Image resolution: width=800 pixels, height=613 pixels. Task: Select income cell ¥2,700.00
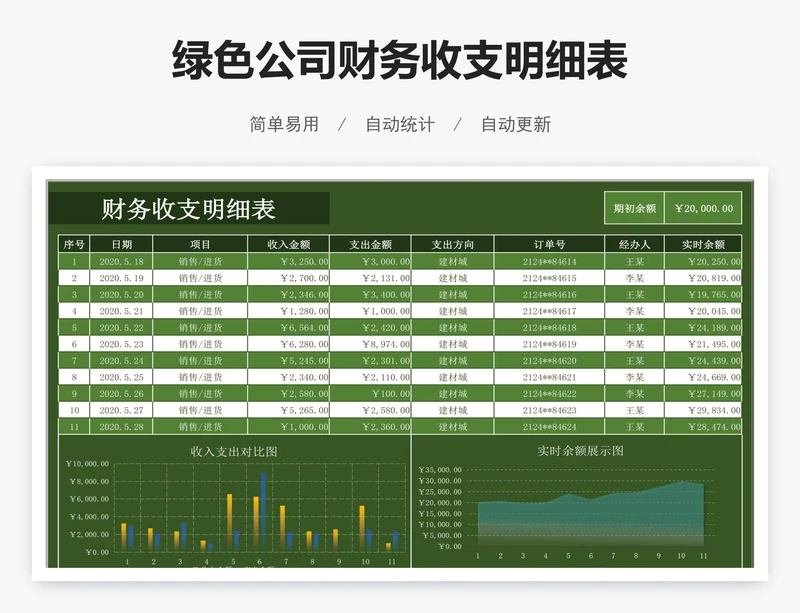289,278
